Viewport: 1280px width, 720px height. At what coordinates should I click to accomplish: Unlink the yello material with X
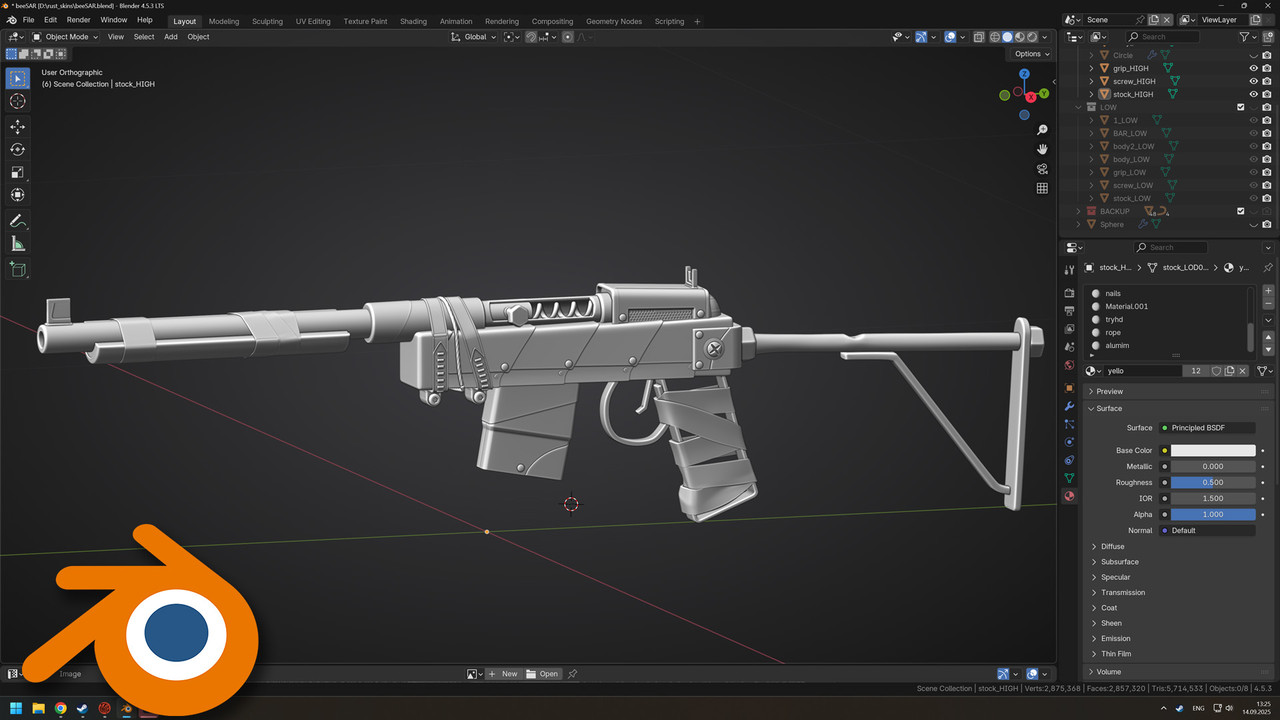[1243, 371]
